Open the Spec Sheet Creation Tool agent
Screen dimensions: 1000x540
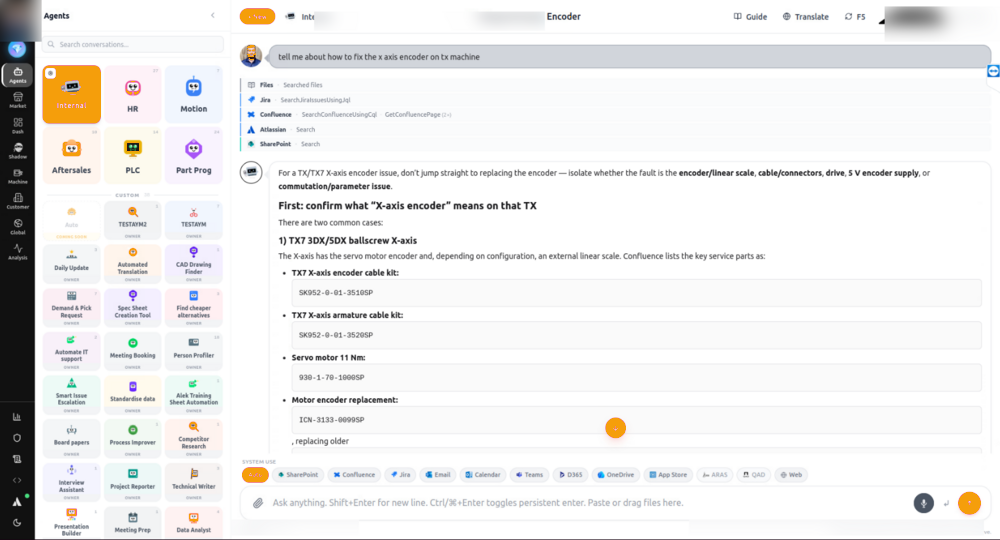pos(133,307)
